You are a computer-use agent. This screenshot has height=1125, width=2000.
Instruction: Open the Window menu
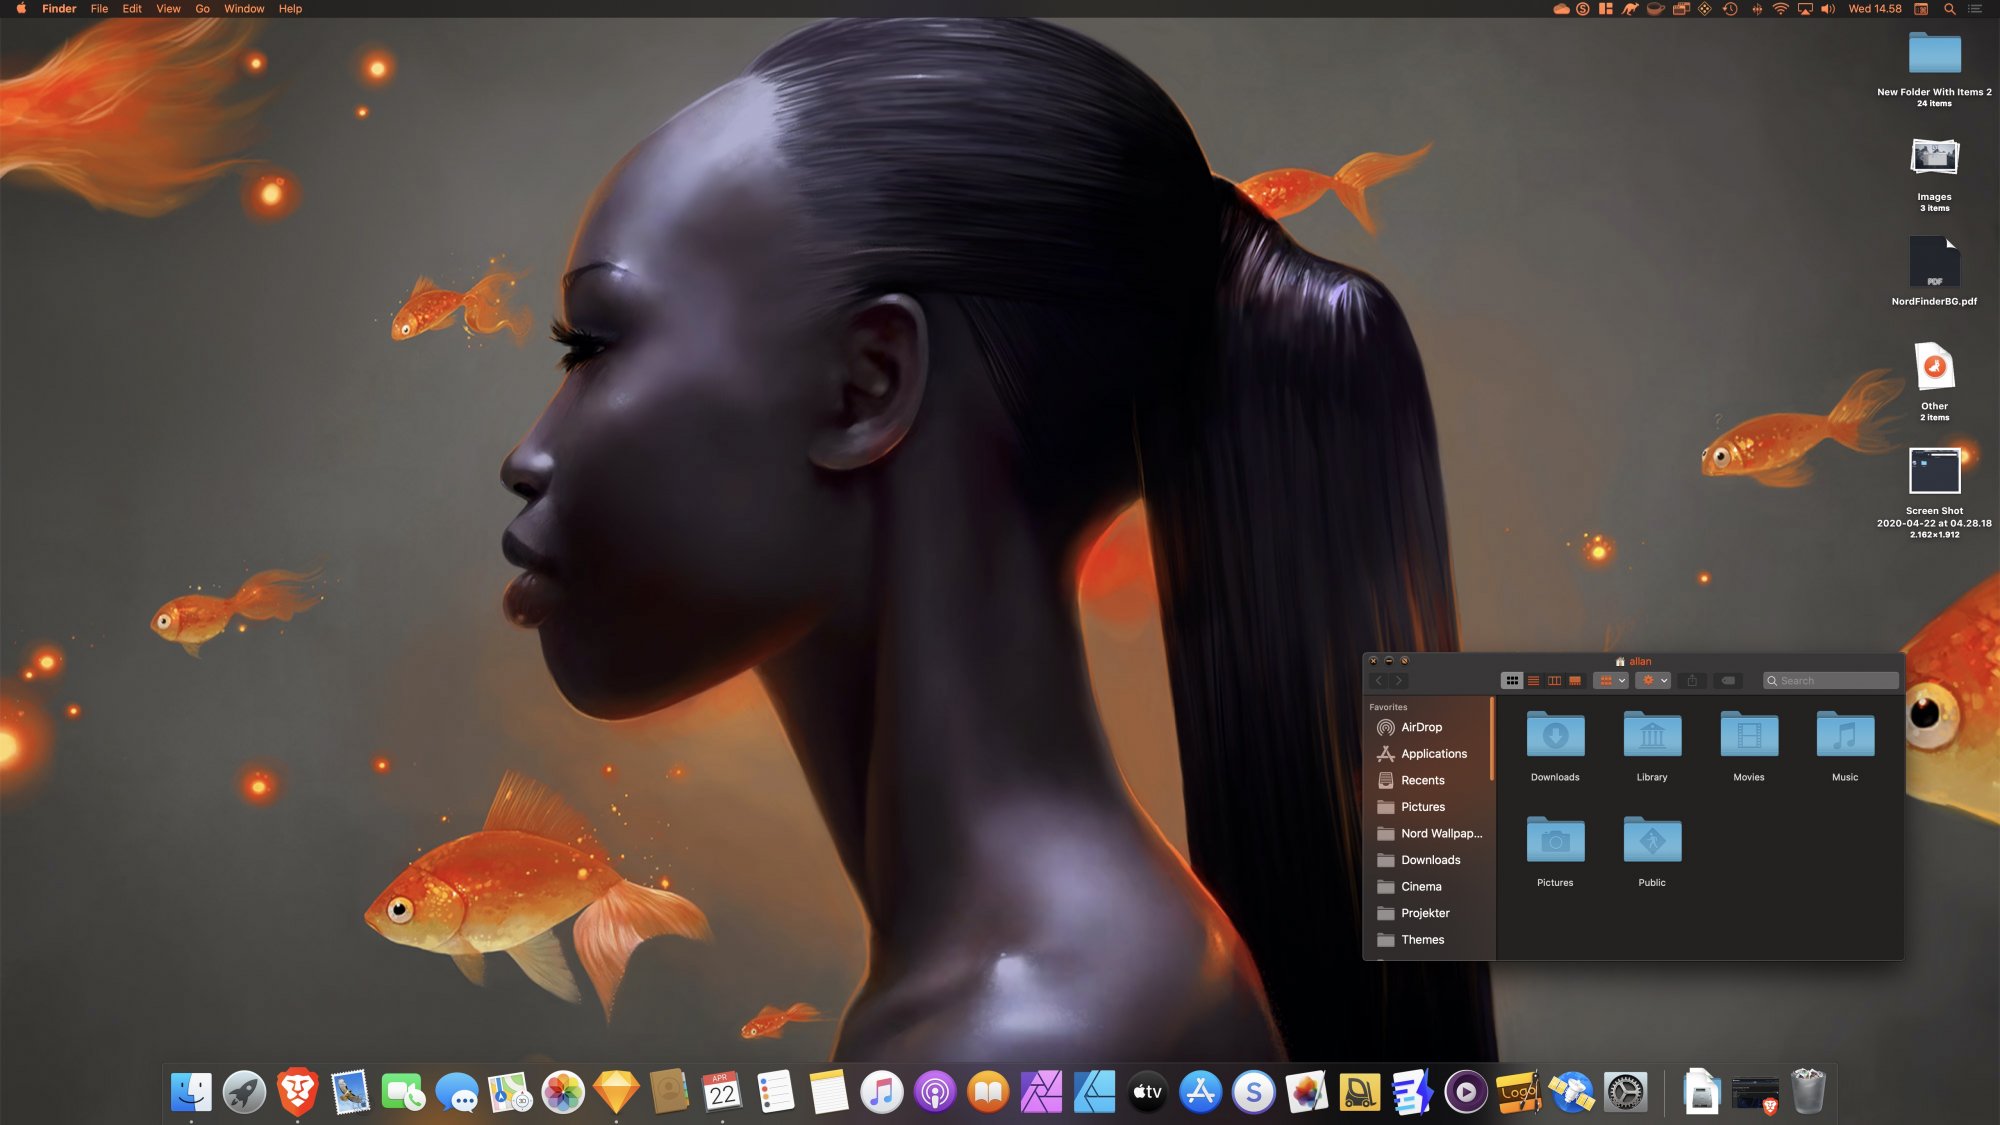coord(244,9)
